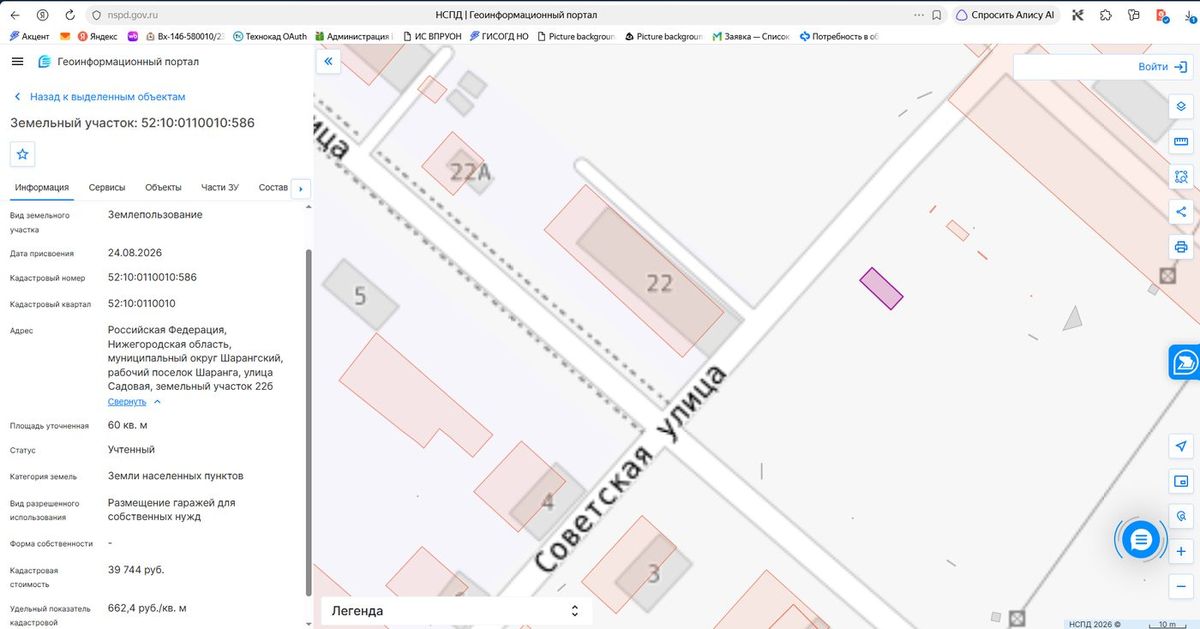Image resolution: width=1200 pixels, height=629 pixels.
Task: Open the Сервисы tab
Action: point(107,187)
